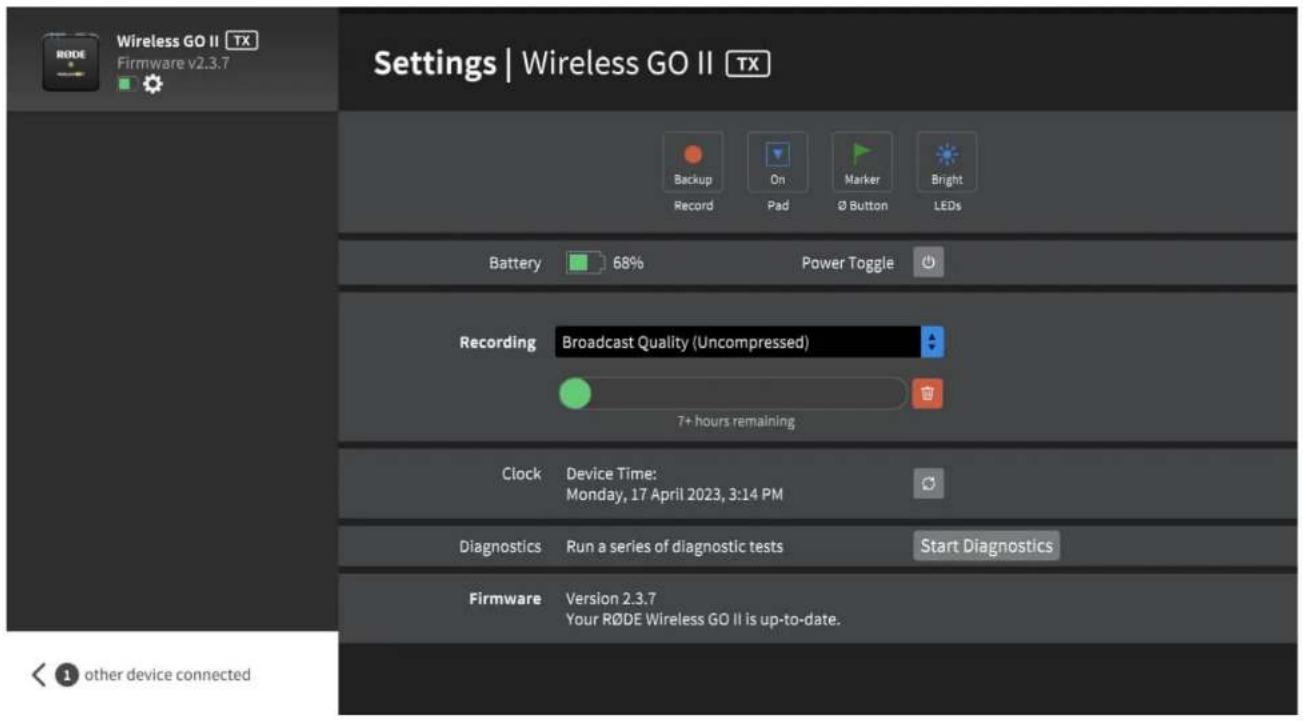This screenshot has height=721, width=1303.
Task: Click the green recording storage indicator
Action: 575,393
